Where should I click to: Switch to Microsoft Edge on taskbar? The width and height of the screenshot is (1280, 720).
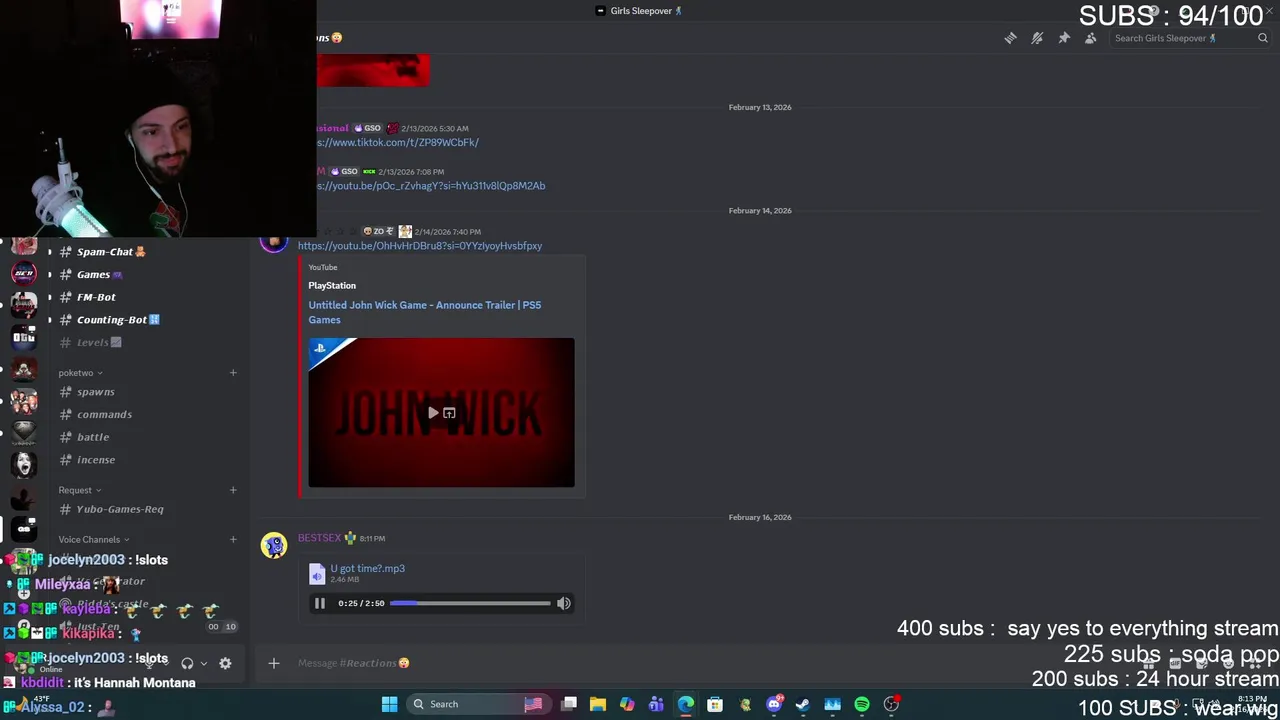tap(686, 704)
